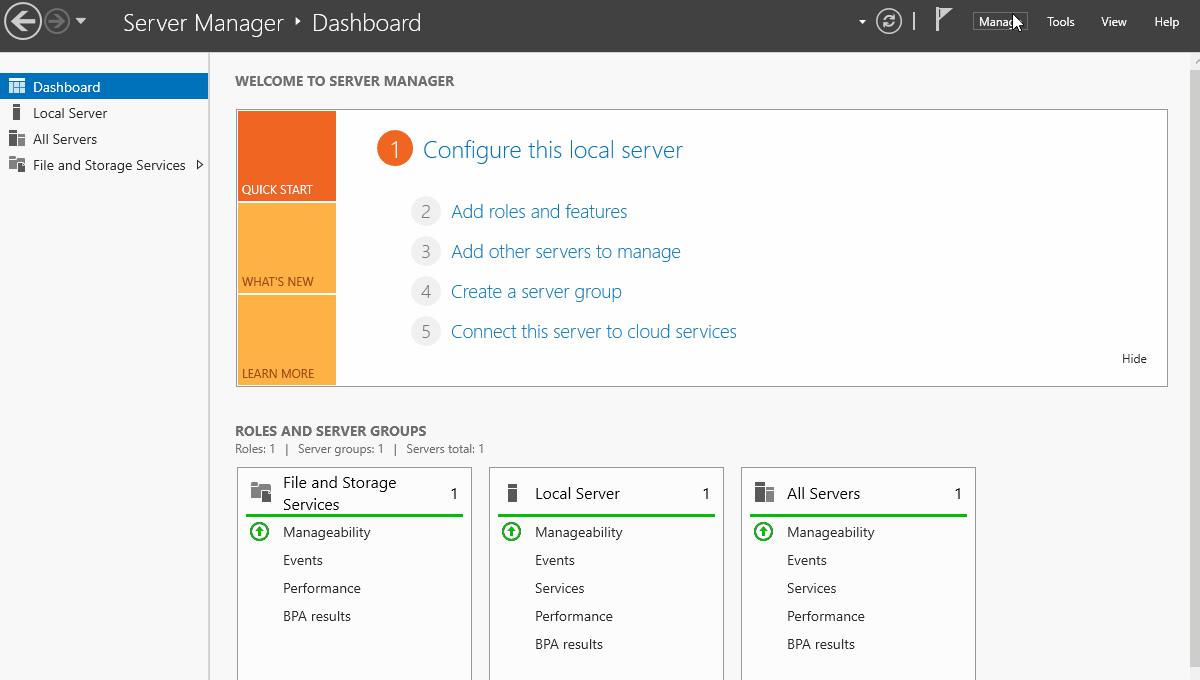This screenshot has width=1200, height=680.
Task: Open dropdown arrow beside refresh icon
Action: [x=862, y=22]
